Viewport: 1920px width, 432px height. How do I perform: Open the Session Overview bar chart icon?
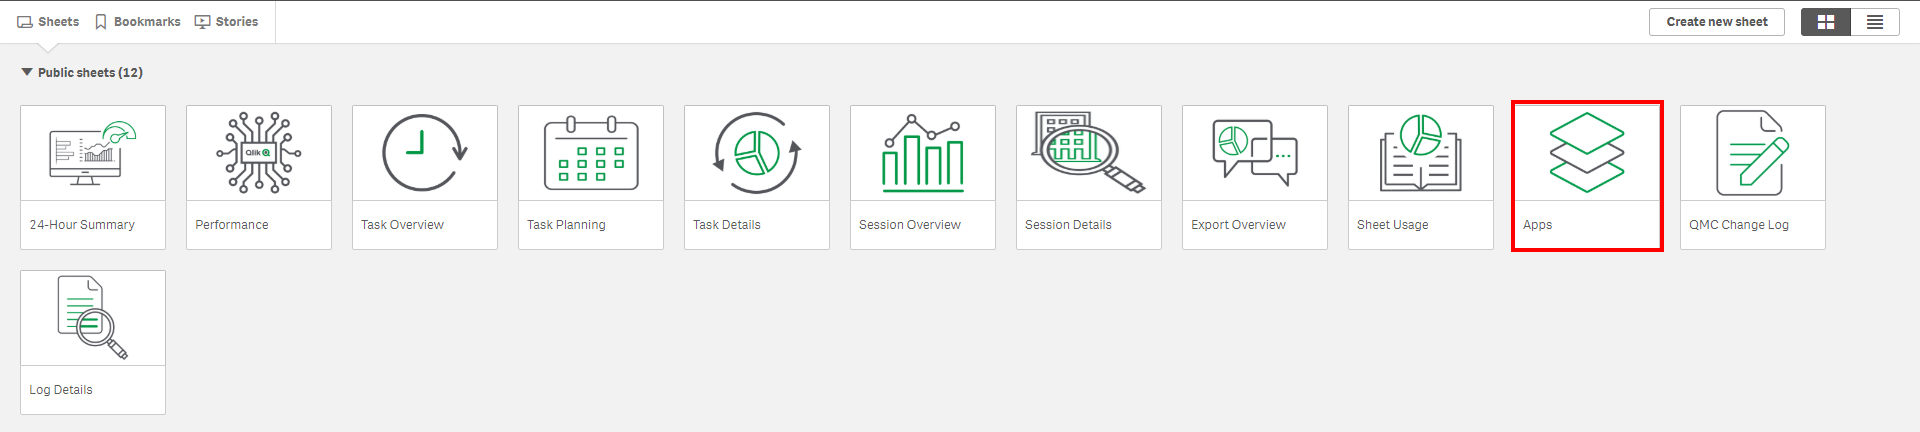pyautogui.click(x=923, y=153)
